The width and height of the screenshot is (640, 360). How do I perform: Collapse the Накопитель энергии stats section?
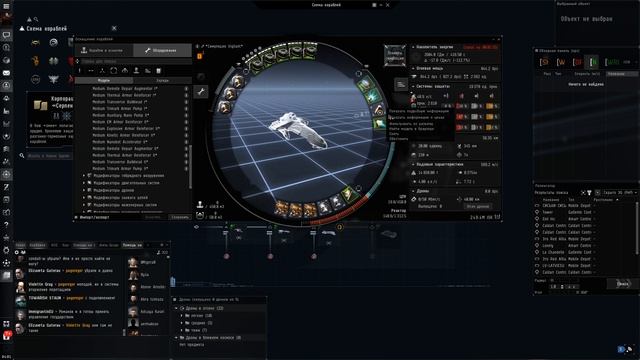tap(413, 47)
